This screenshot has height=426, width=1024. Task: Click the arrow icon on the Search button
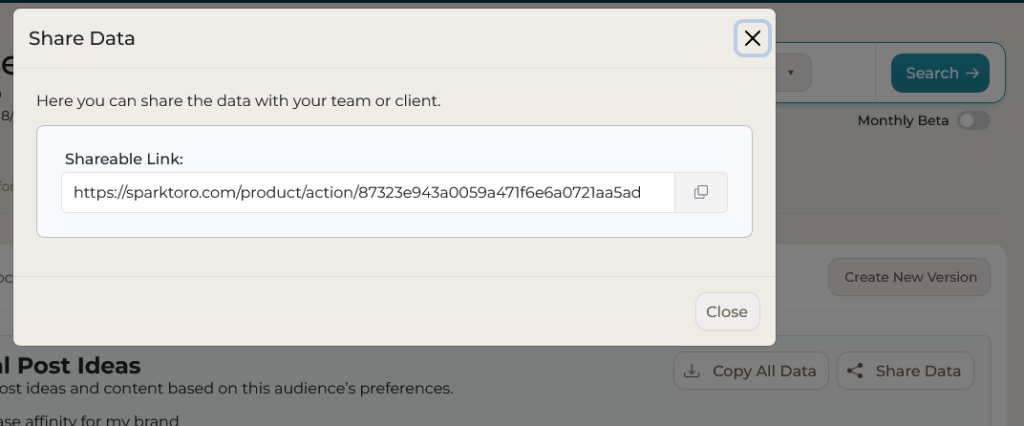972,73
